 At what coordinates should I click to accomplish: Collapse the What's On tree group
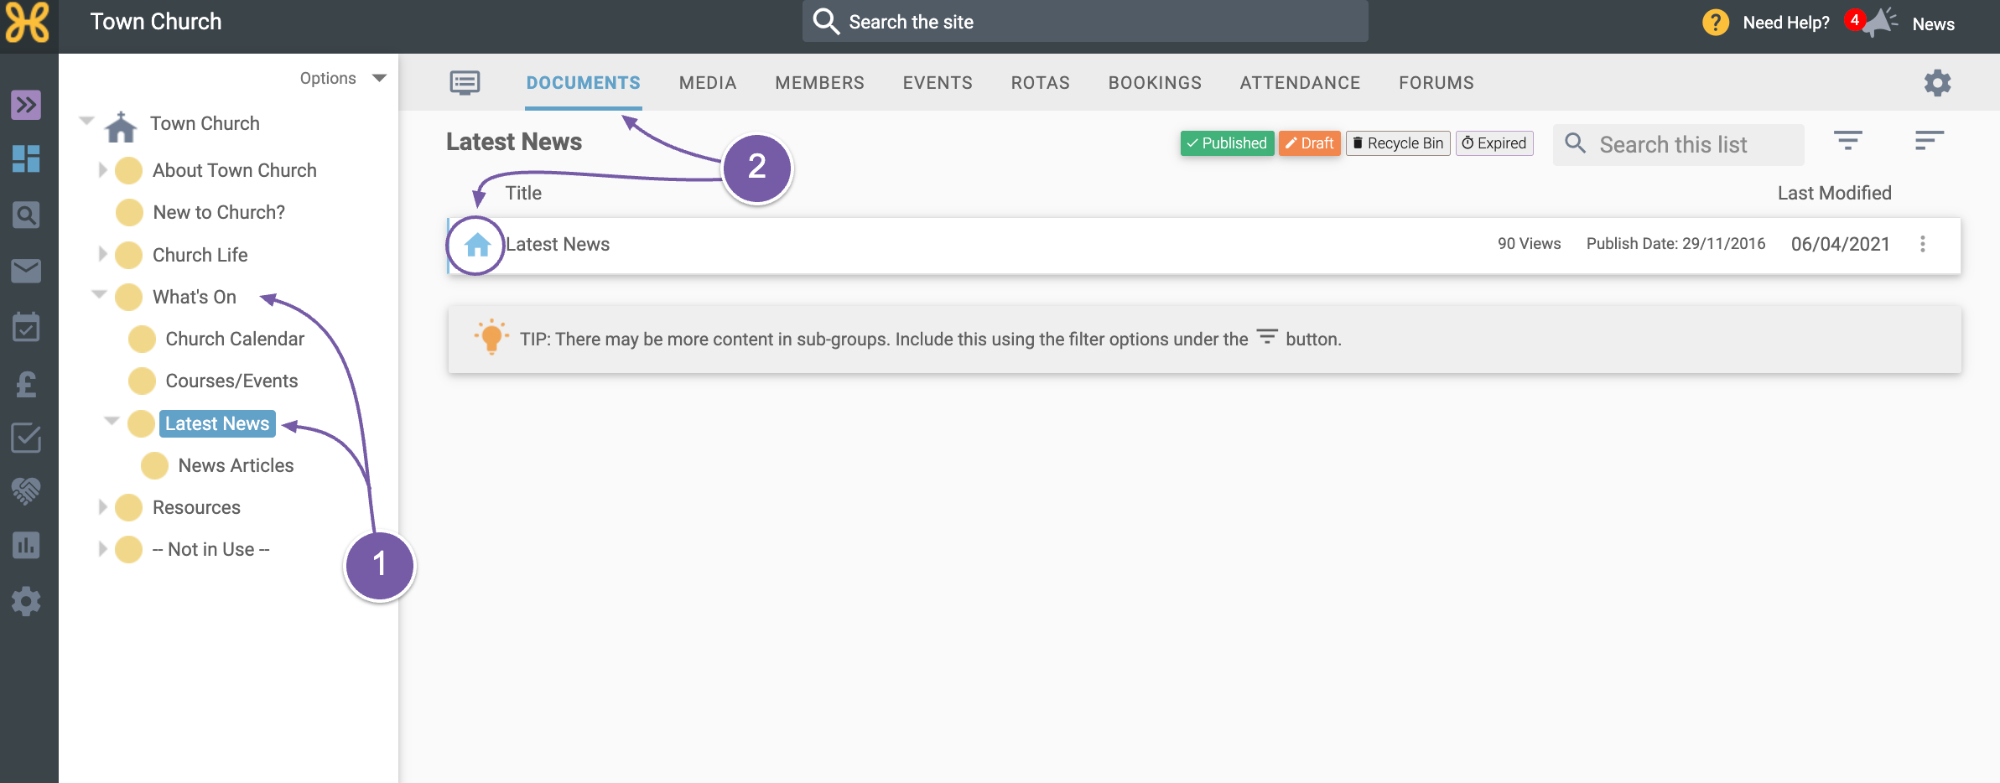click(x=100, y=295)
